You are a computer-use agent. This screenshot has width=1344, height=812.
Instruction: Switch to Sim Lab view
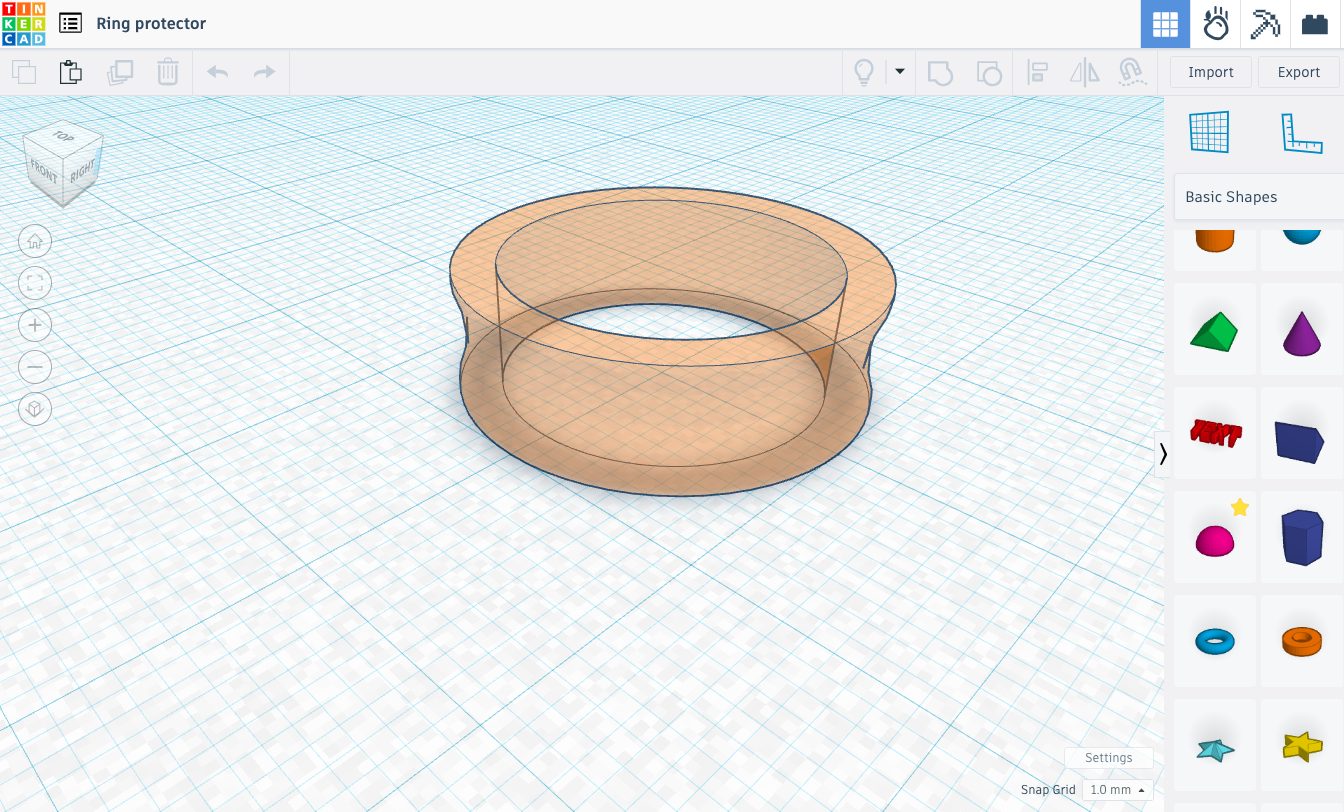(1215, 24)
